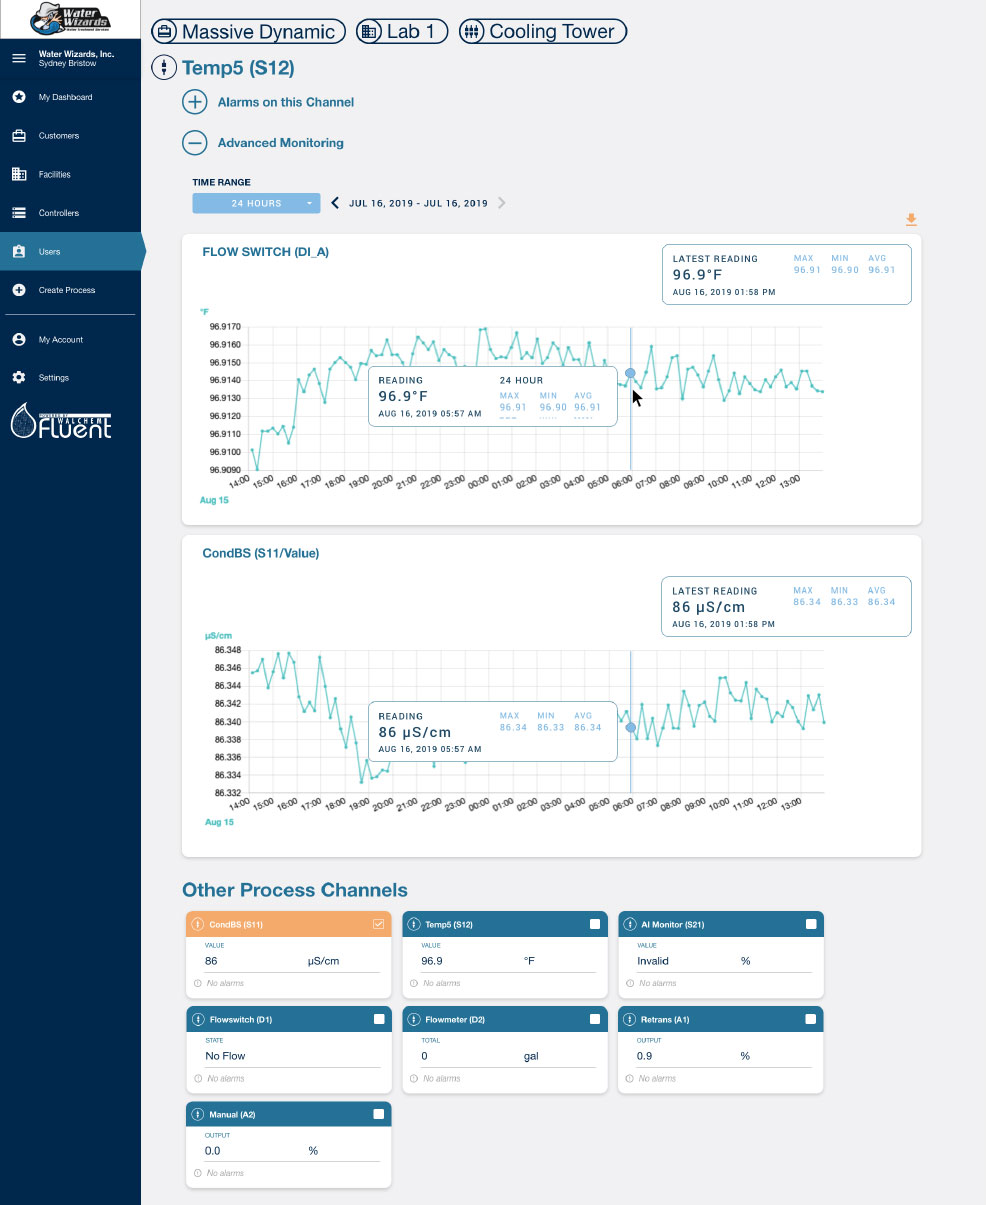
Task: Go to My Account from the sidebar
Action: pyautogui.click(x=19, y=339)
